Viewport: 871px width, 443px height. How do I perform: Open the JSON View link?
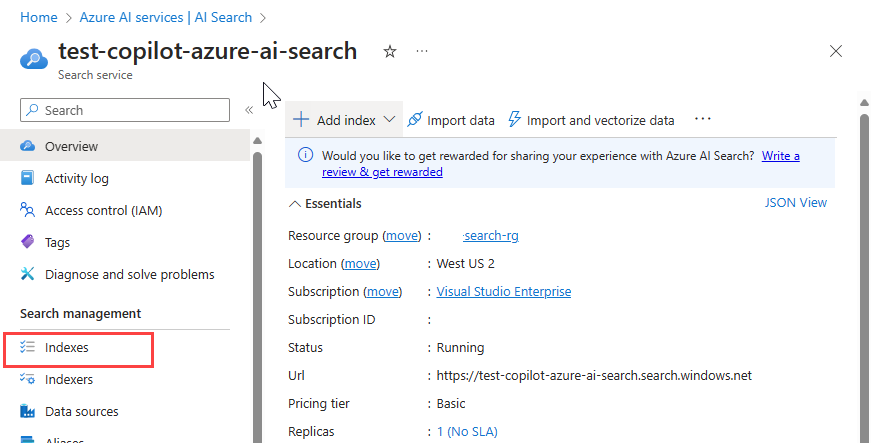pos(795,203)
